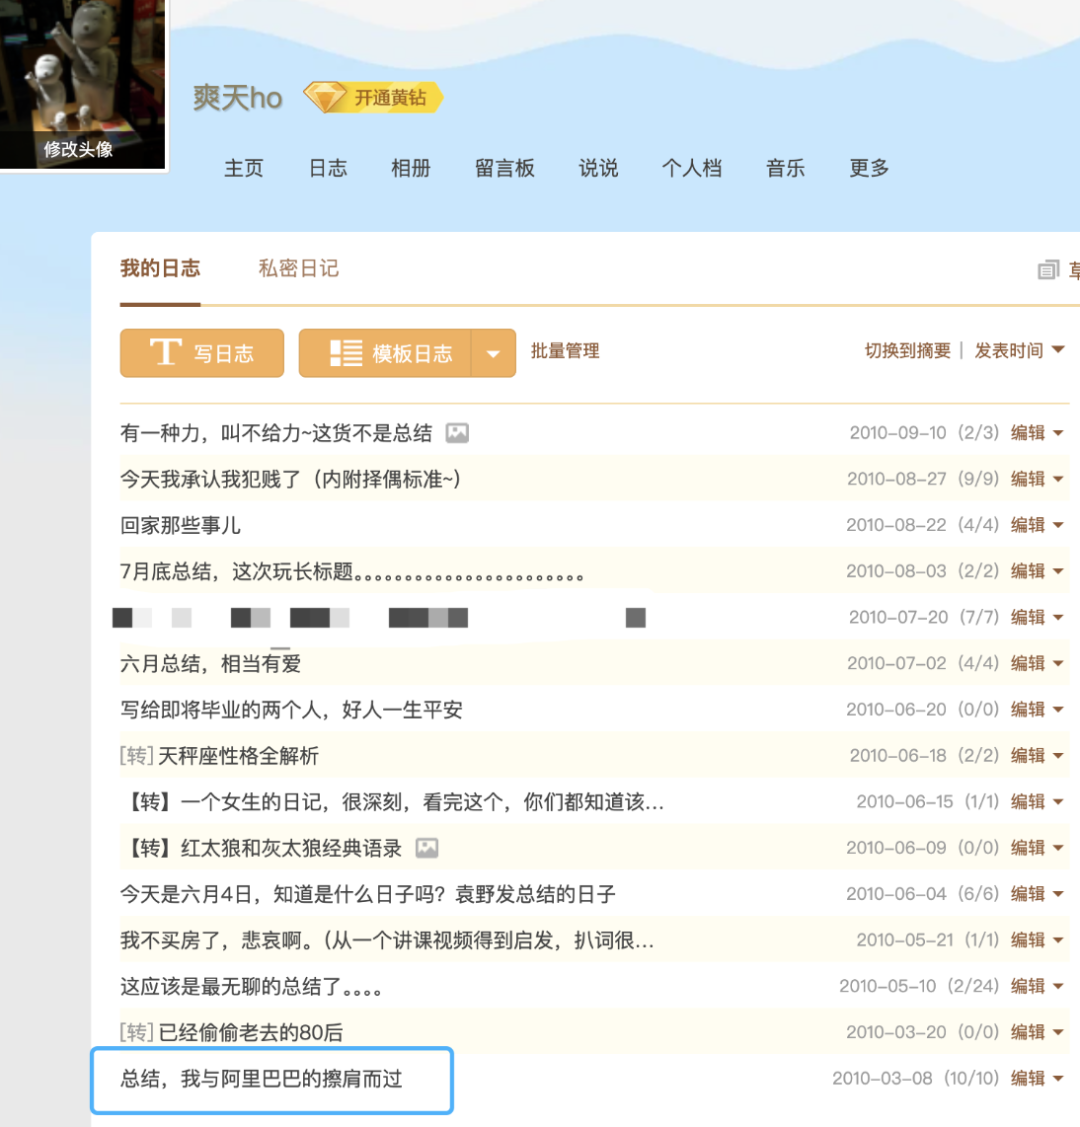
Task: Open the 更多 navigation menu
Action: click(869, 168)
